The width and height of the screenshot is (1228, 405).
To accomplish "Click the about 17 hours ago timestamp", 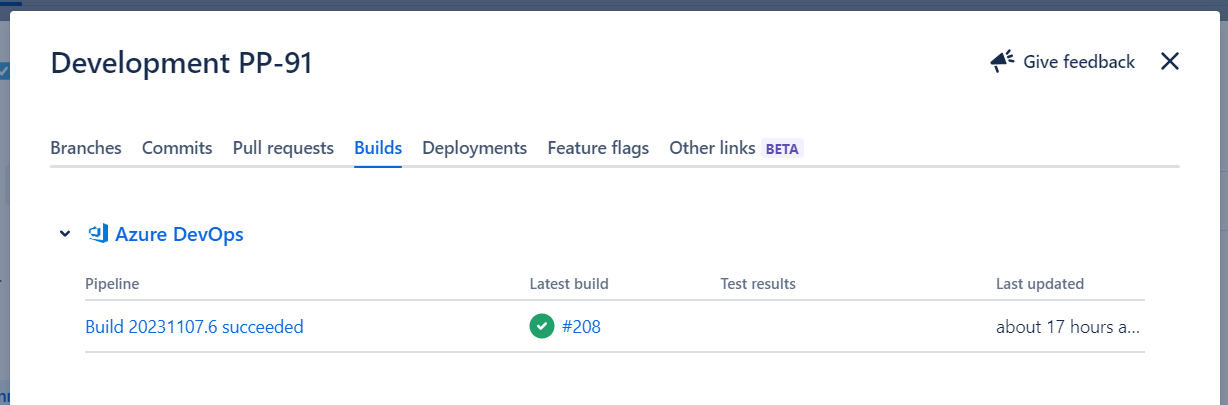I will coord(1067,326).
